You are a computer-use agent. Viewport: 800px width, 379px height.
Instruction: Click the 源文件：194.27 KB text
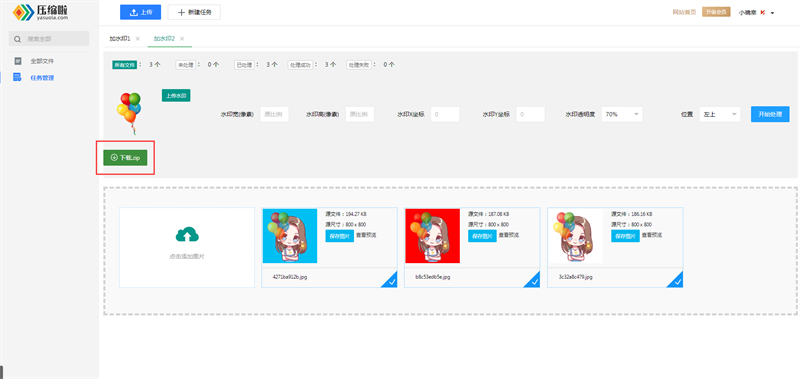point(346,214)
